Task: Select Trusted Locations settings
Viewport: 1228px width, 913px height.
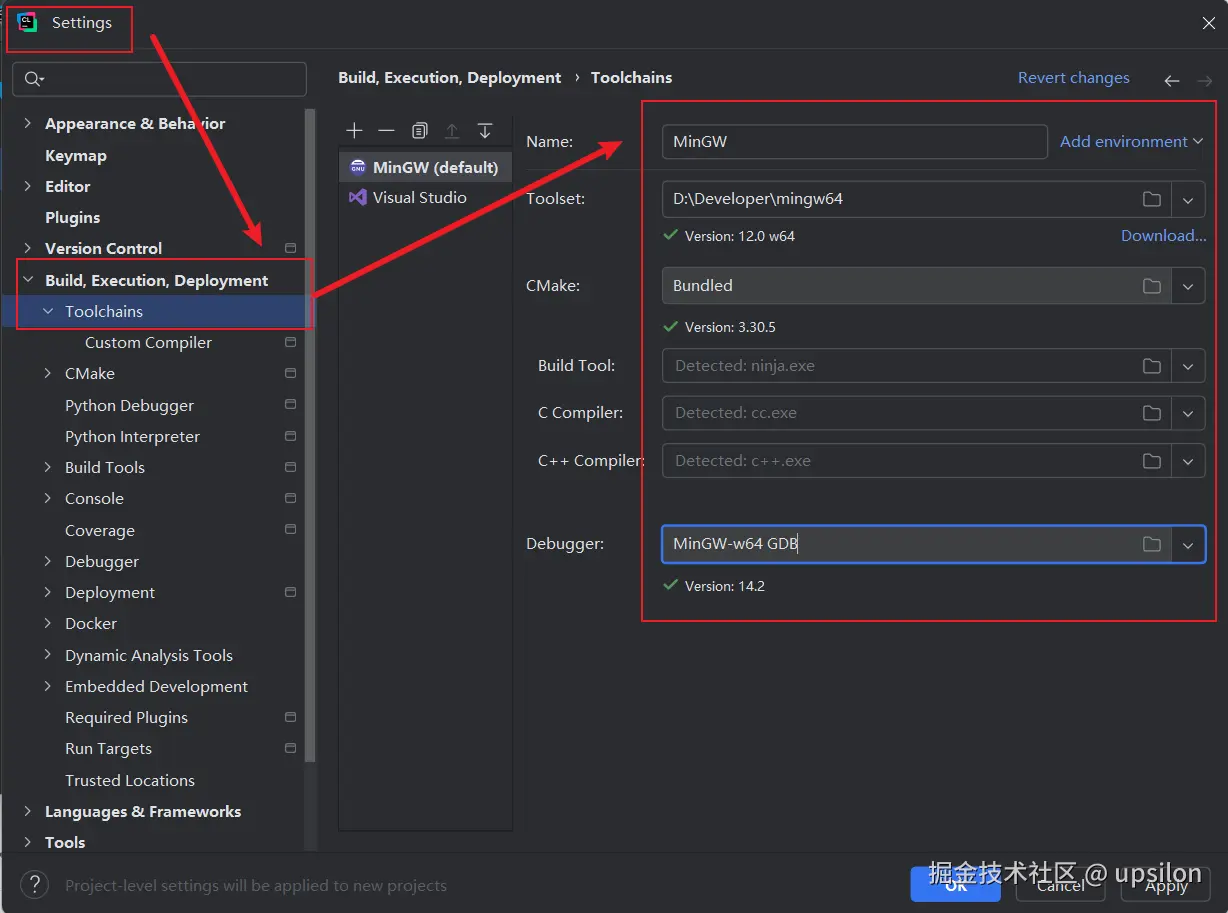Action: coord(130,780)
